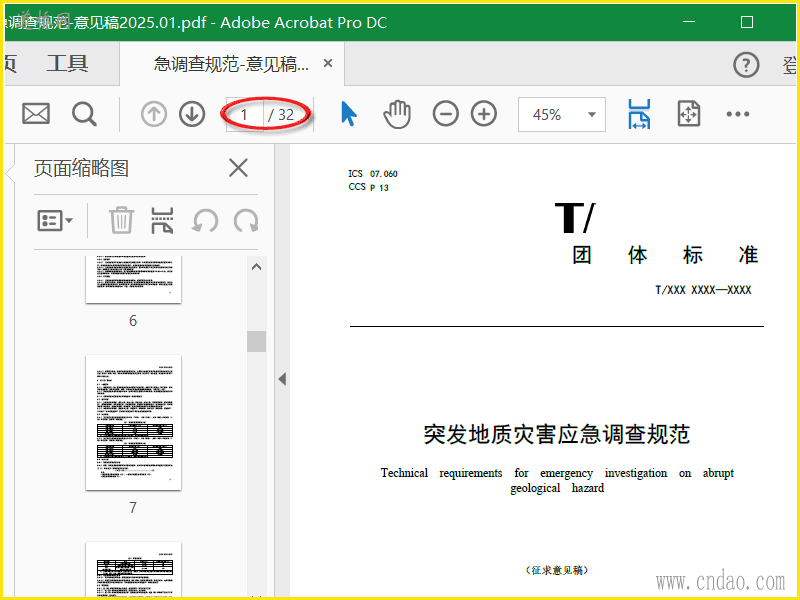Click the text T/XXX XXXX—XXXX
This screenshot has width=800, height=600.
coord(703,290)
